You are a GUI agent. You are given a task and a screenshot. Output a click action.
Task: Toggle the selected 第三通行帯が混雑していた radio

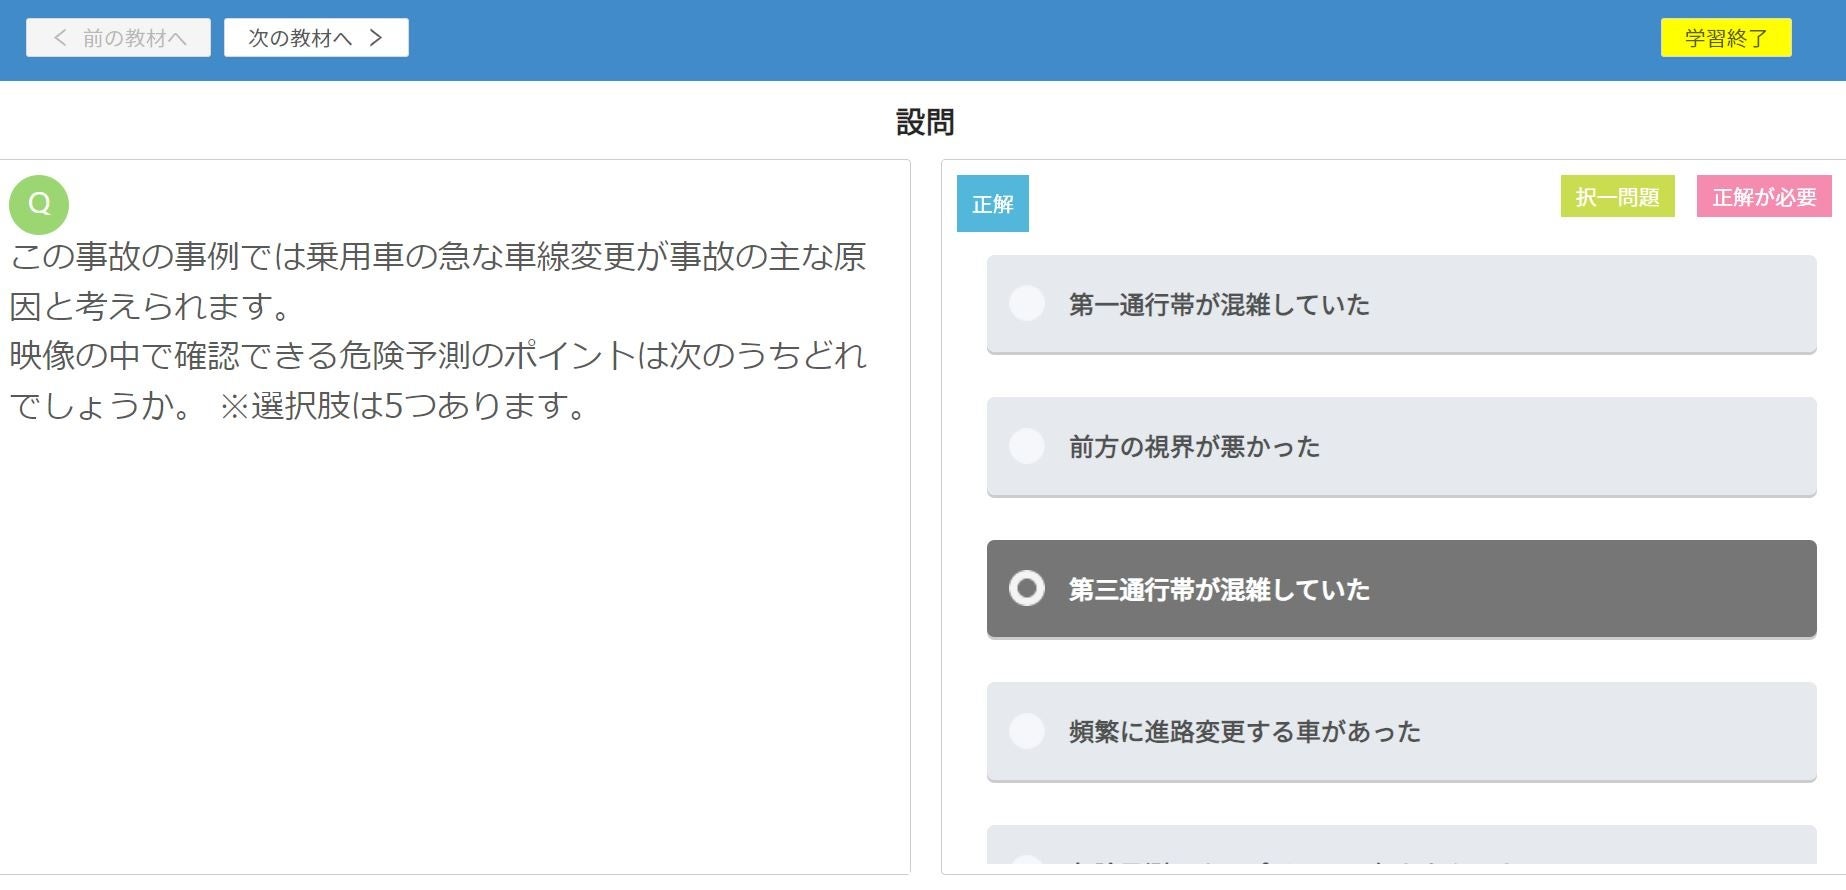[x=1027, y=588]
